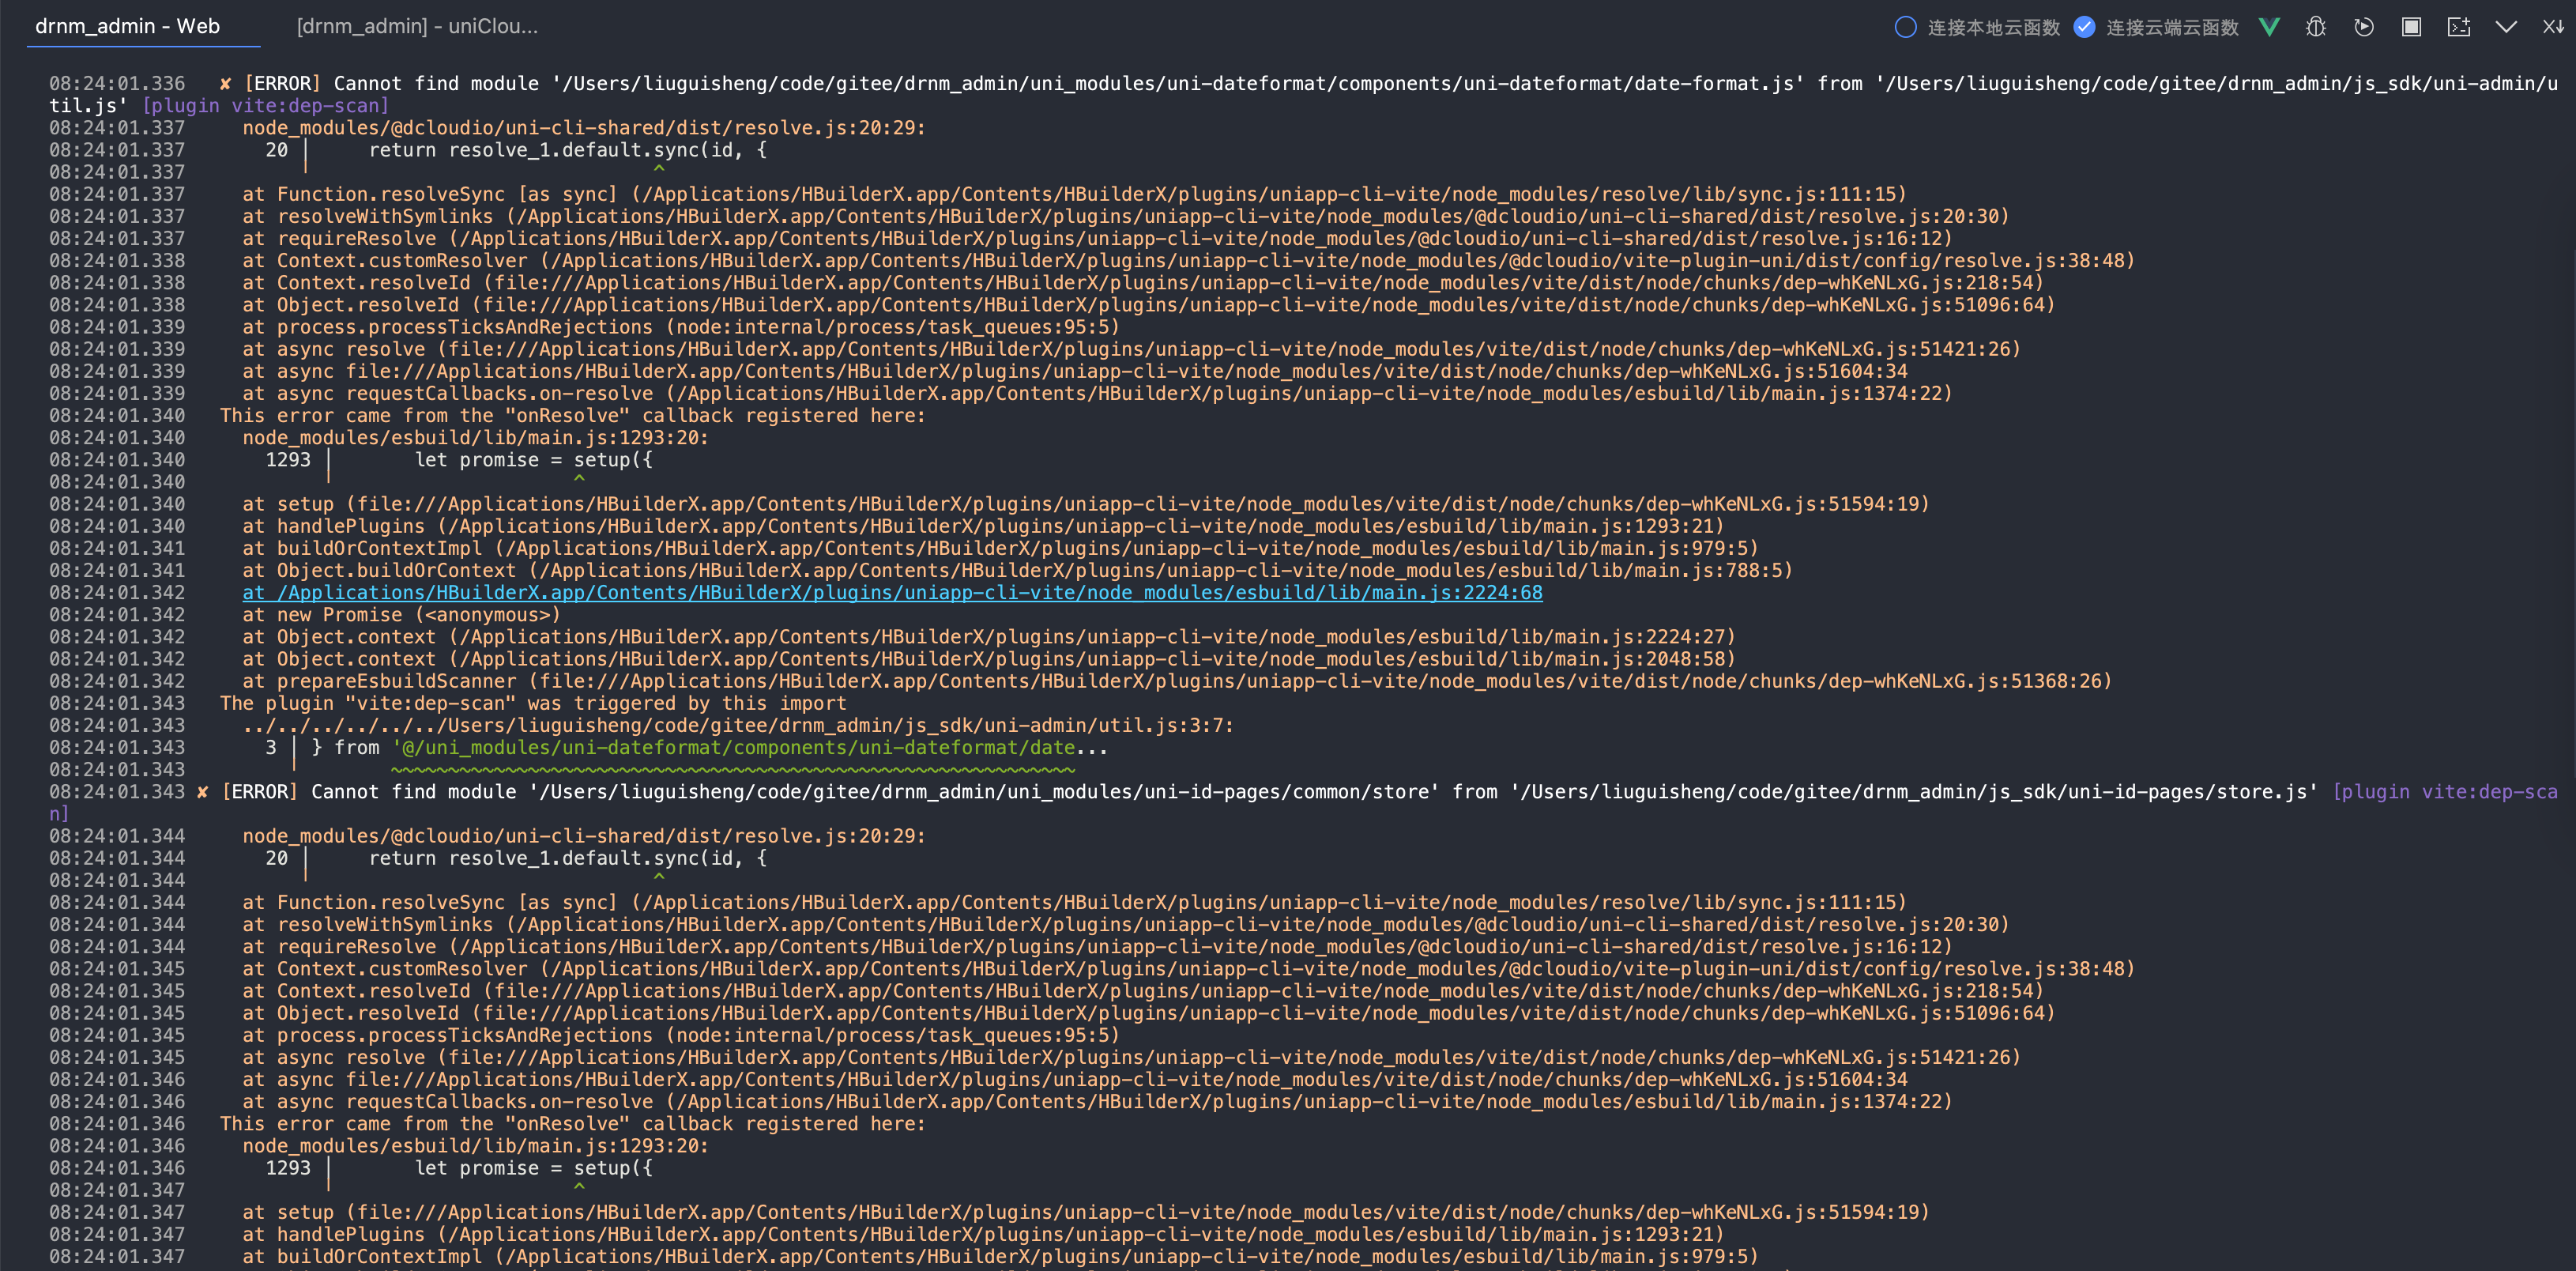Click the js_sdk/uni-admin/util.js:3:7 path line
The height and width of the screenshot is (1271, 2576).
pos(738,726)
